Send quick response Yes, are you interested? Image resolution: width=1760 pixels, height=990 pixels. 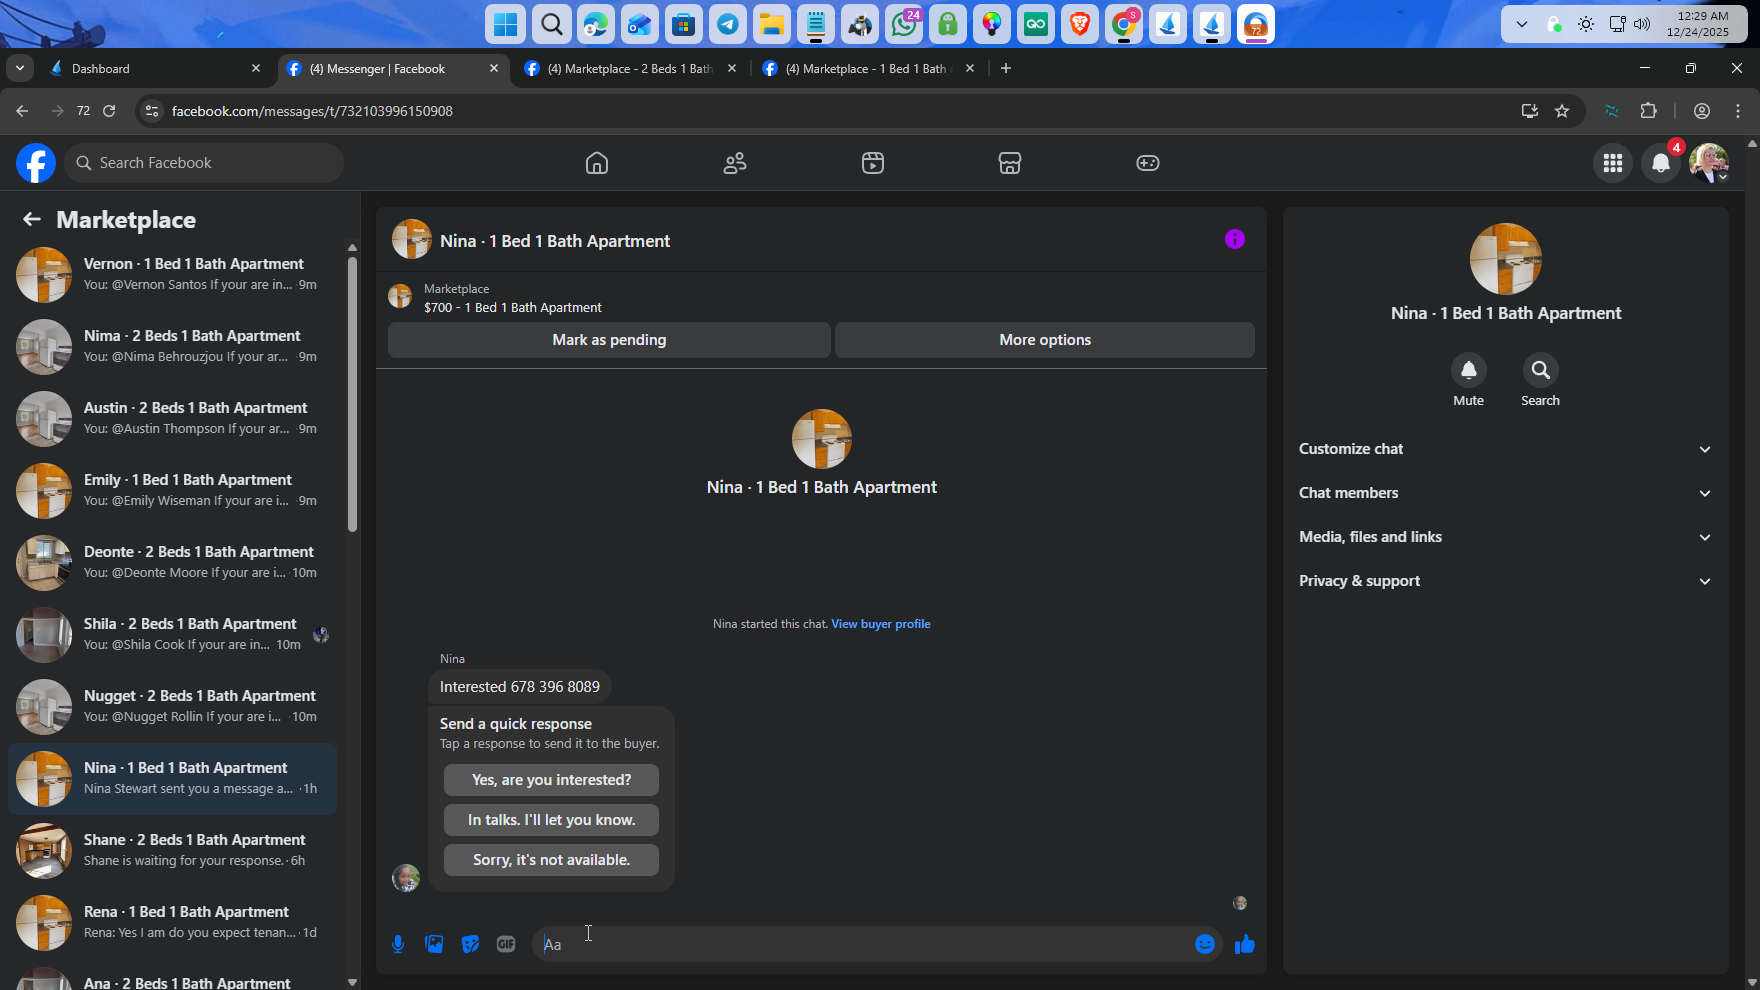pos(551,780)
